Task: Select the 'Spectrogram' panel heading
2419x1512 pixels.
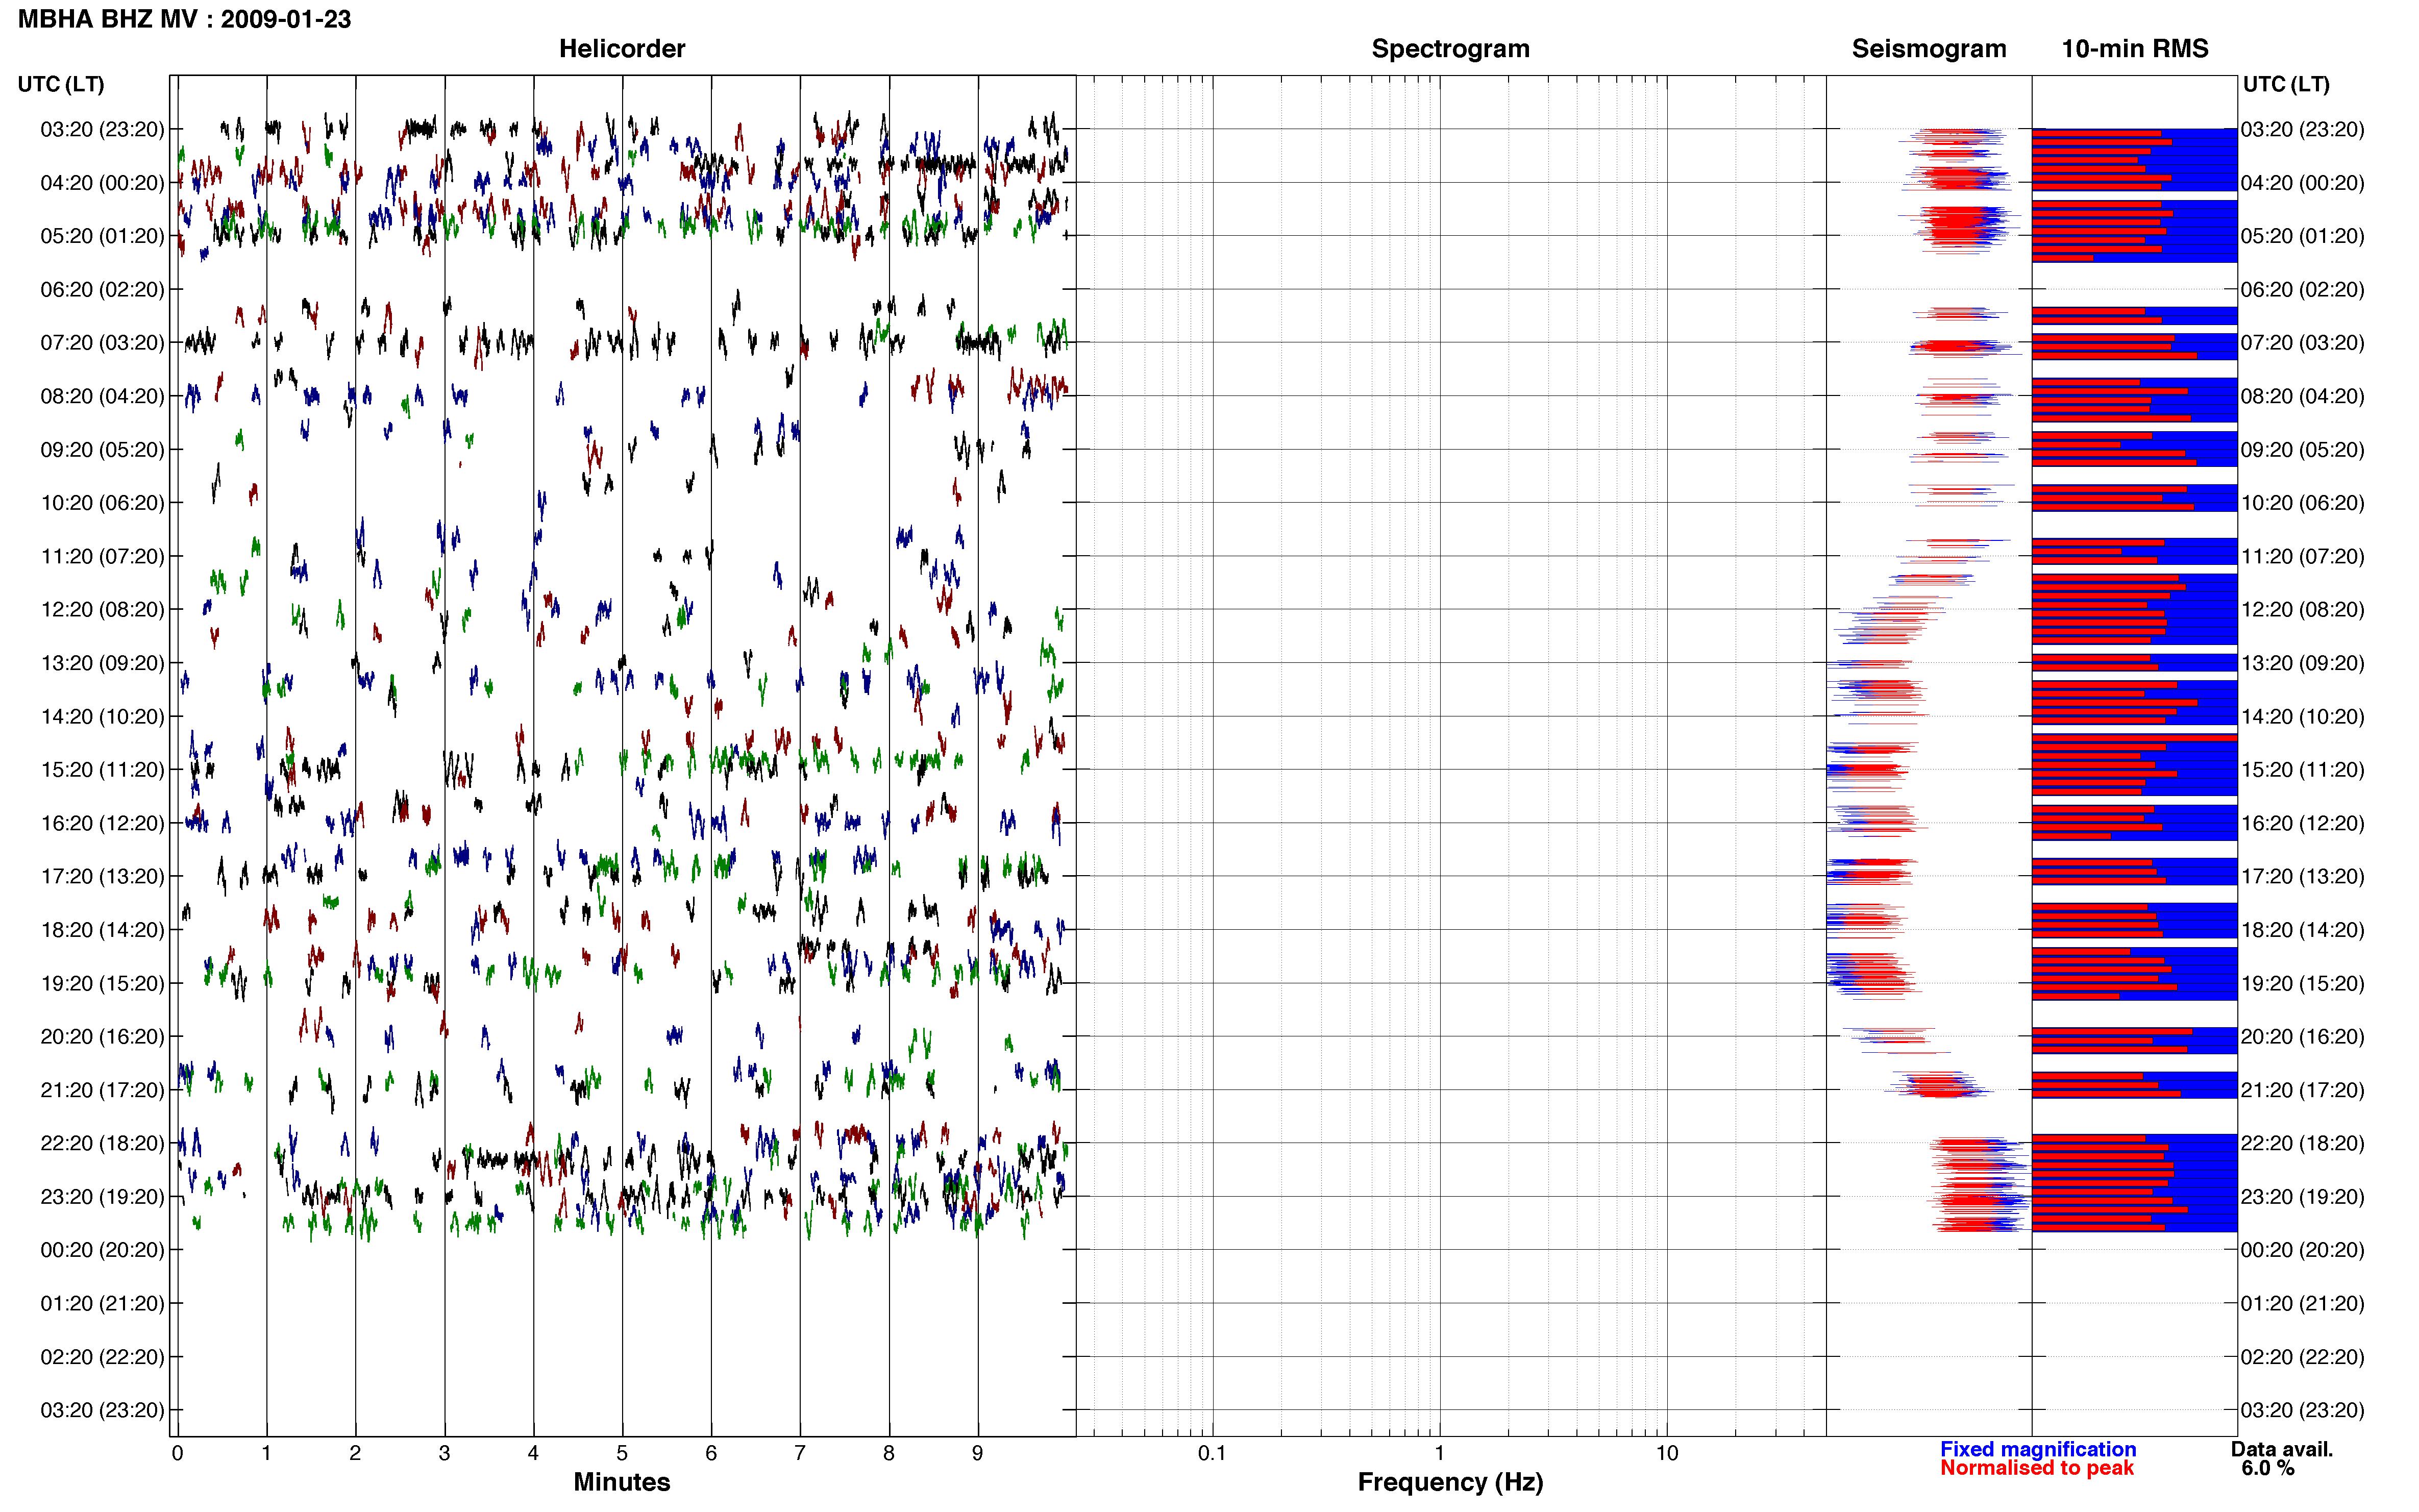Action: pyautogui.click(x=1450, y=49)
